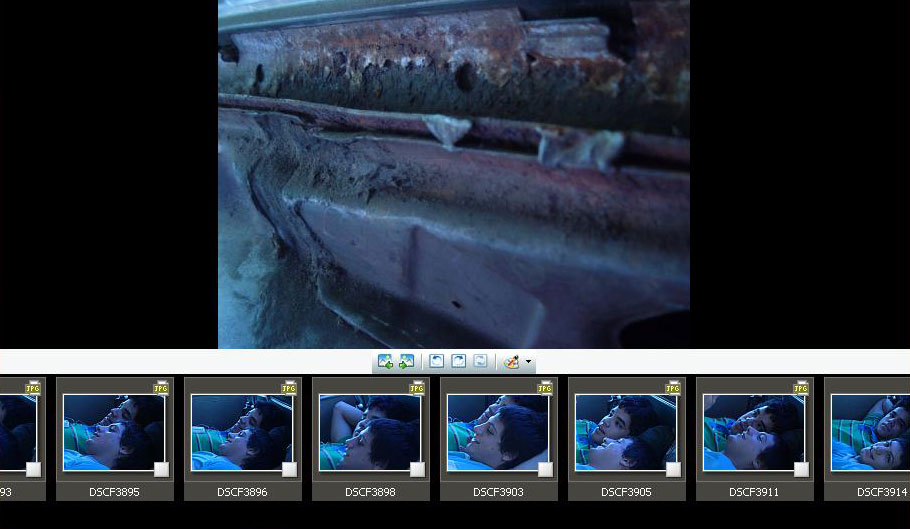
Task: Click the file name DSCF3896
Action: coord(242,492)
